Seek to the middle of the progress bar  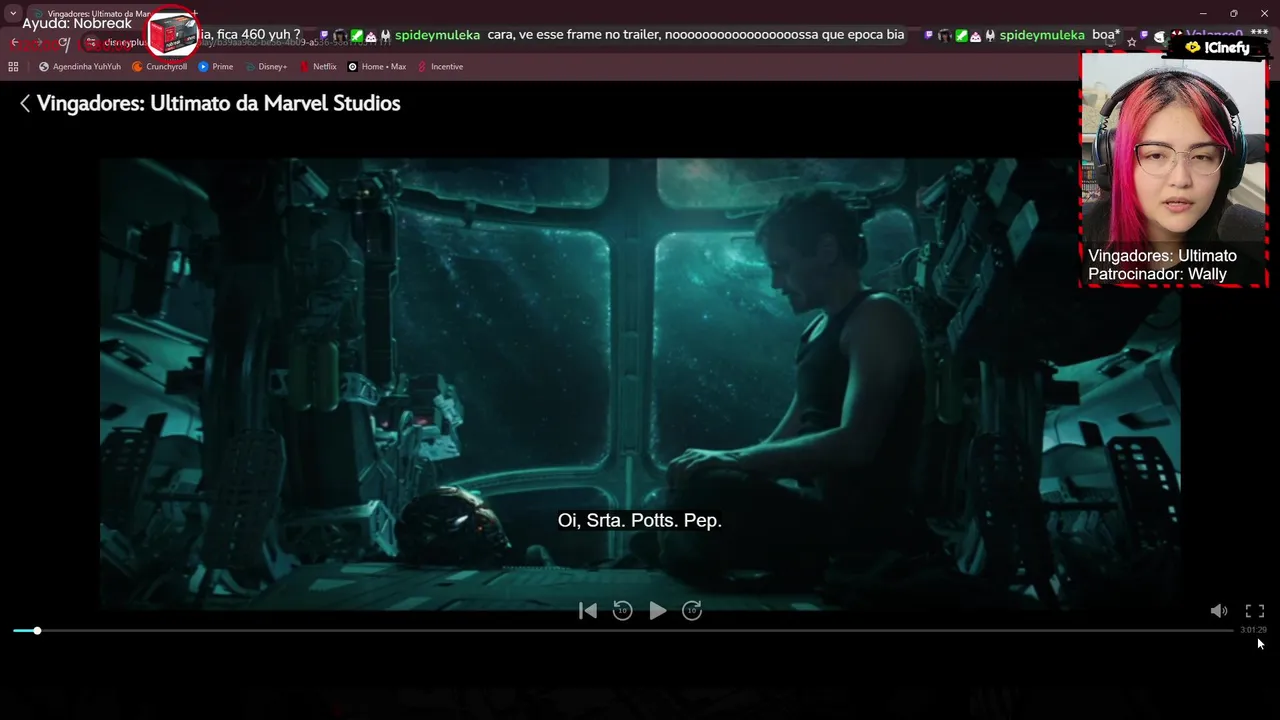pyautogui.click(x=623, y=631)
